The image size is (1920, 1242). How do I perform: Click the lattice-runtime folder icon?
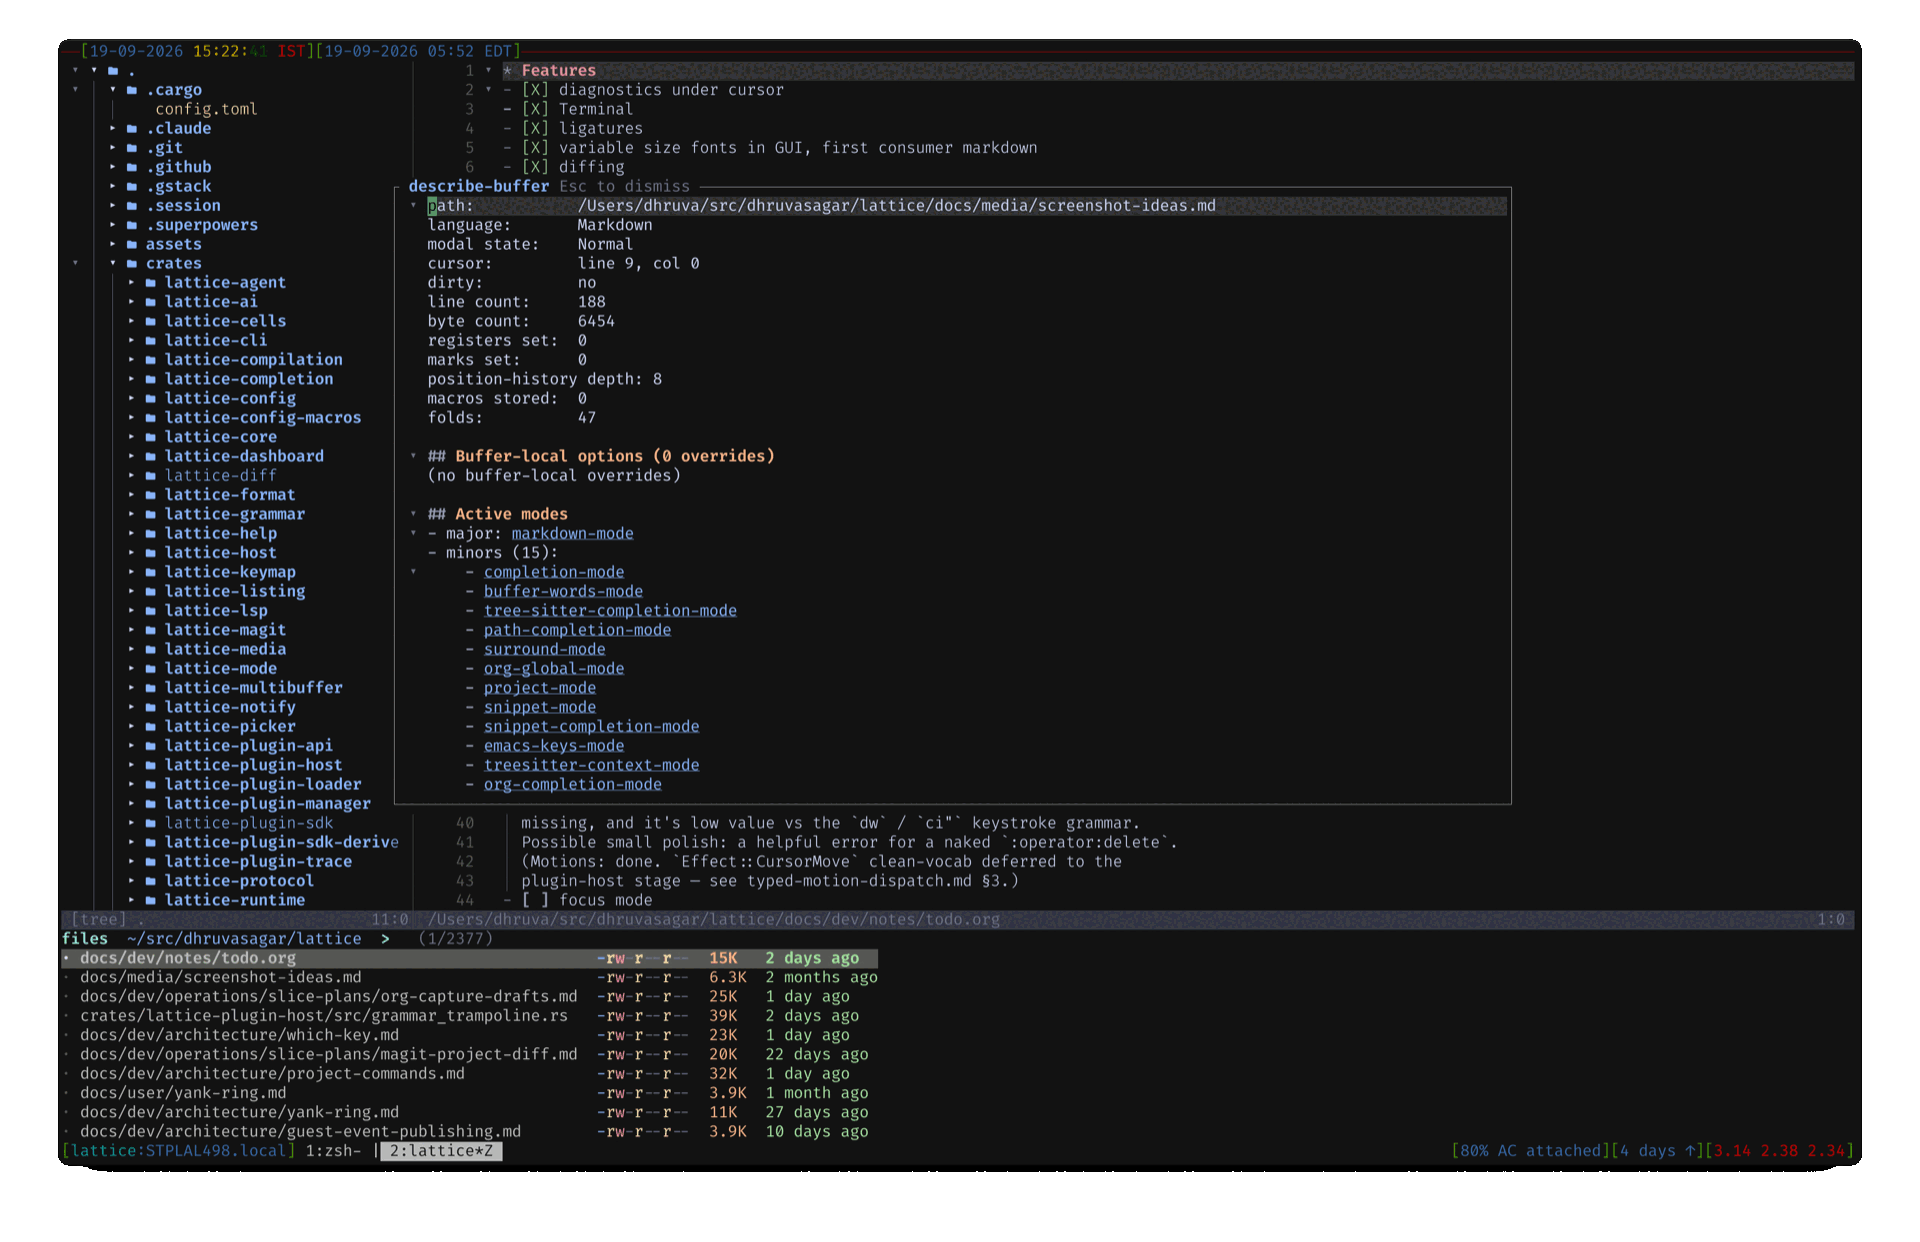tap(151, 900)
